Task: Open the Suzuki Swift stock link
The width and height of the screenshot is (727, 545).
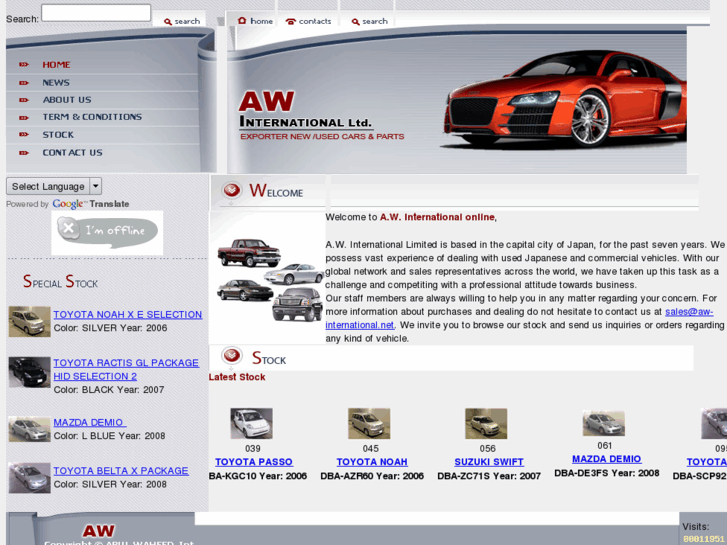Action: pyautogui.click(x=489, y=462)
